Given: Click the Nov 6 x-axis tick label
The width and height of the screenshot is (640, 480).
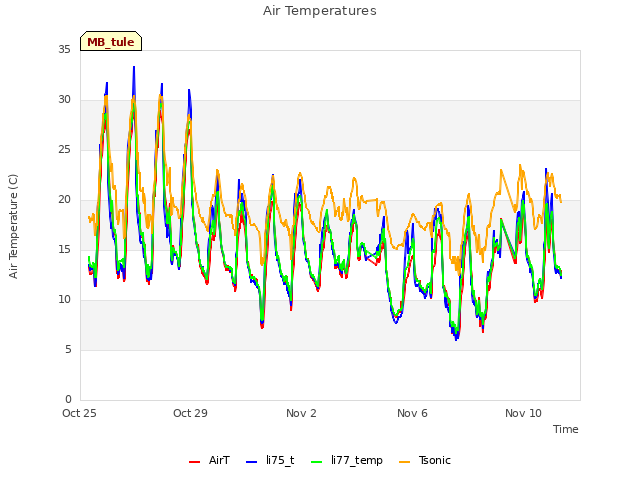Looking at the screenshot, I should 412,413.
